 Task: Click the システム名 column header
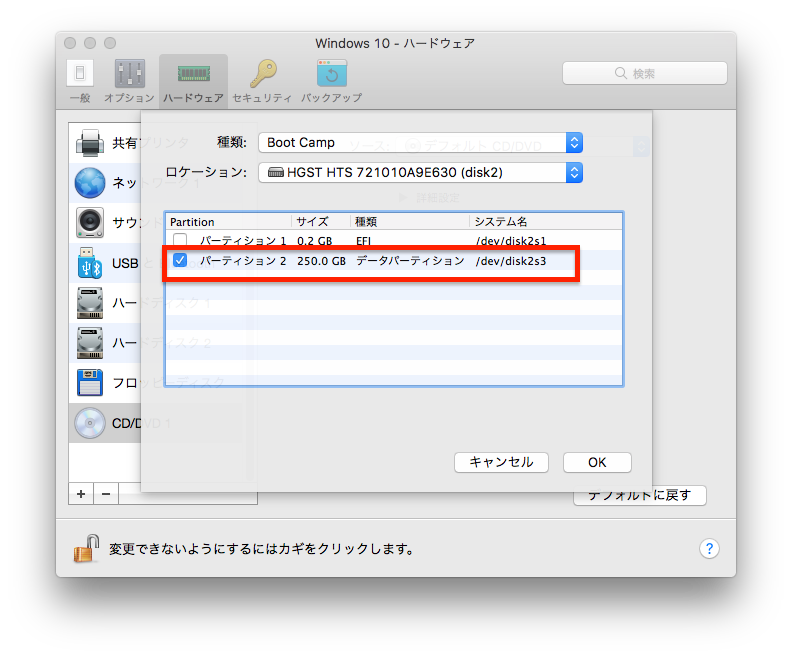(x=546, y=222)
